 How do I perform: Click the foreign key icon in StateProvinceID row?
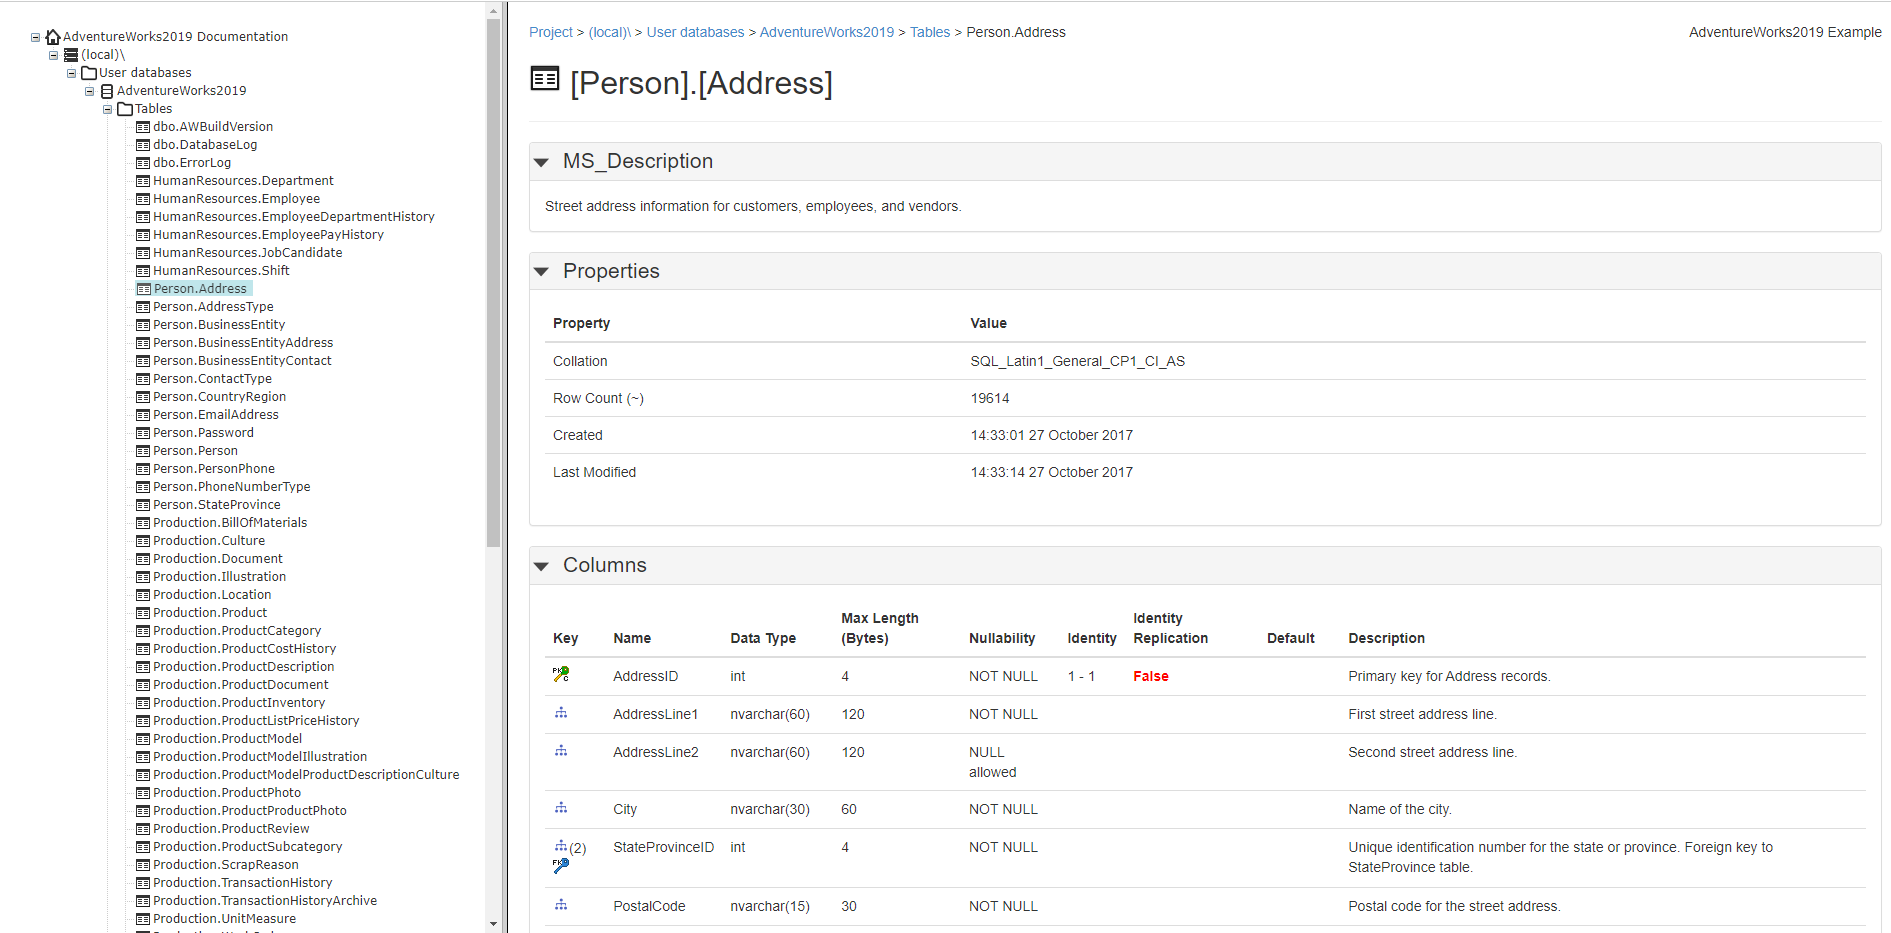tap(561, 866)
